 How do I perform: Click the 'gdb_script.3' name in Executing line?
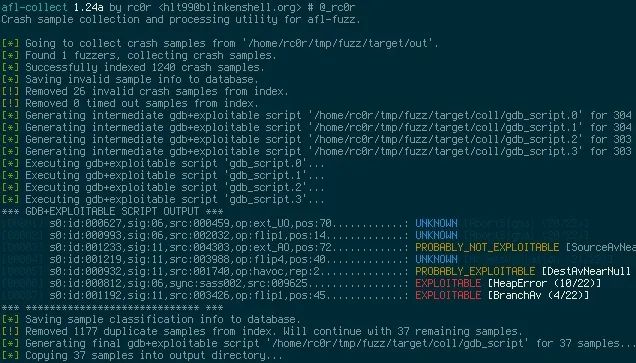[x=265, y=200]
